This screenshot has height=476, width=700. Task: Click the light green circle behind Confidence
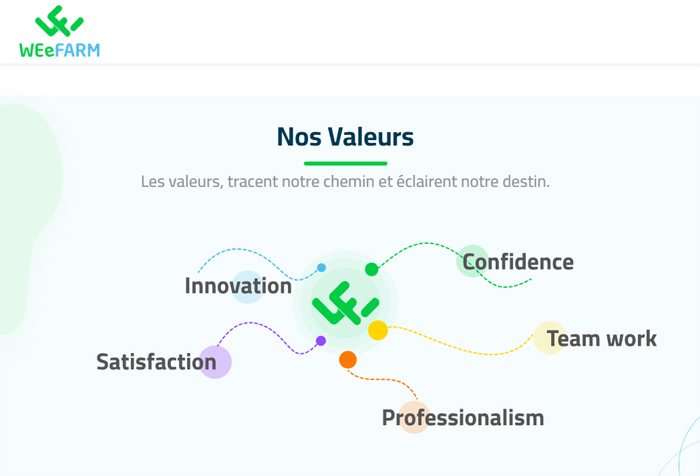point(472,261)
